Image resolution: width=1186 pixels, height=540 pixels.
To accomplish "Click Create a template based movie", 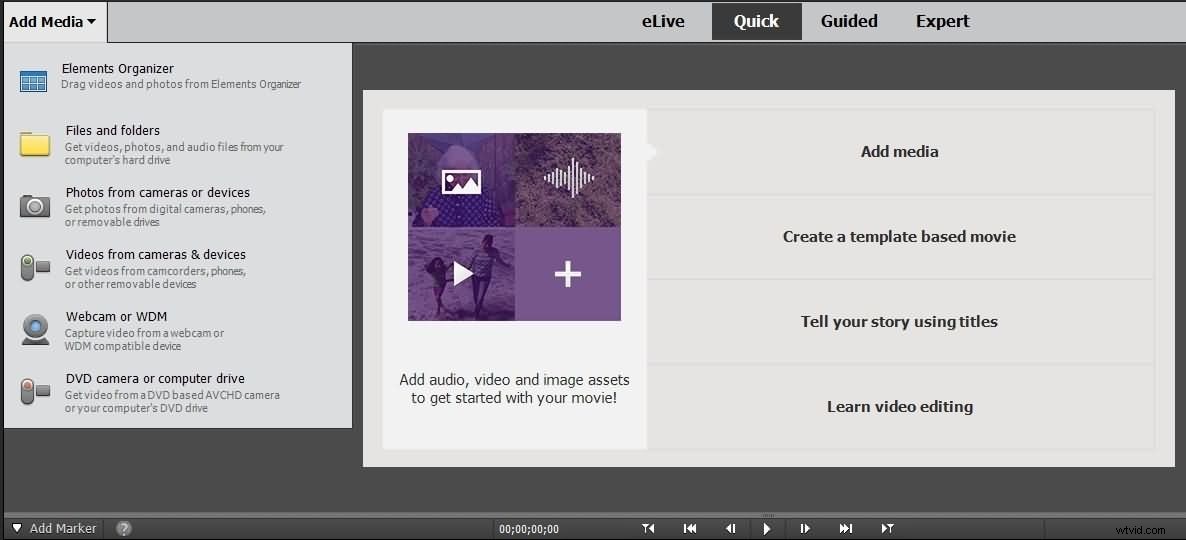I will tap(900, 237).
